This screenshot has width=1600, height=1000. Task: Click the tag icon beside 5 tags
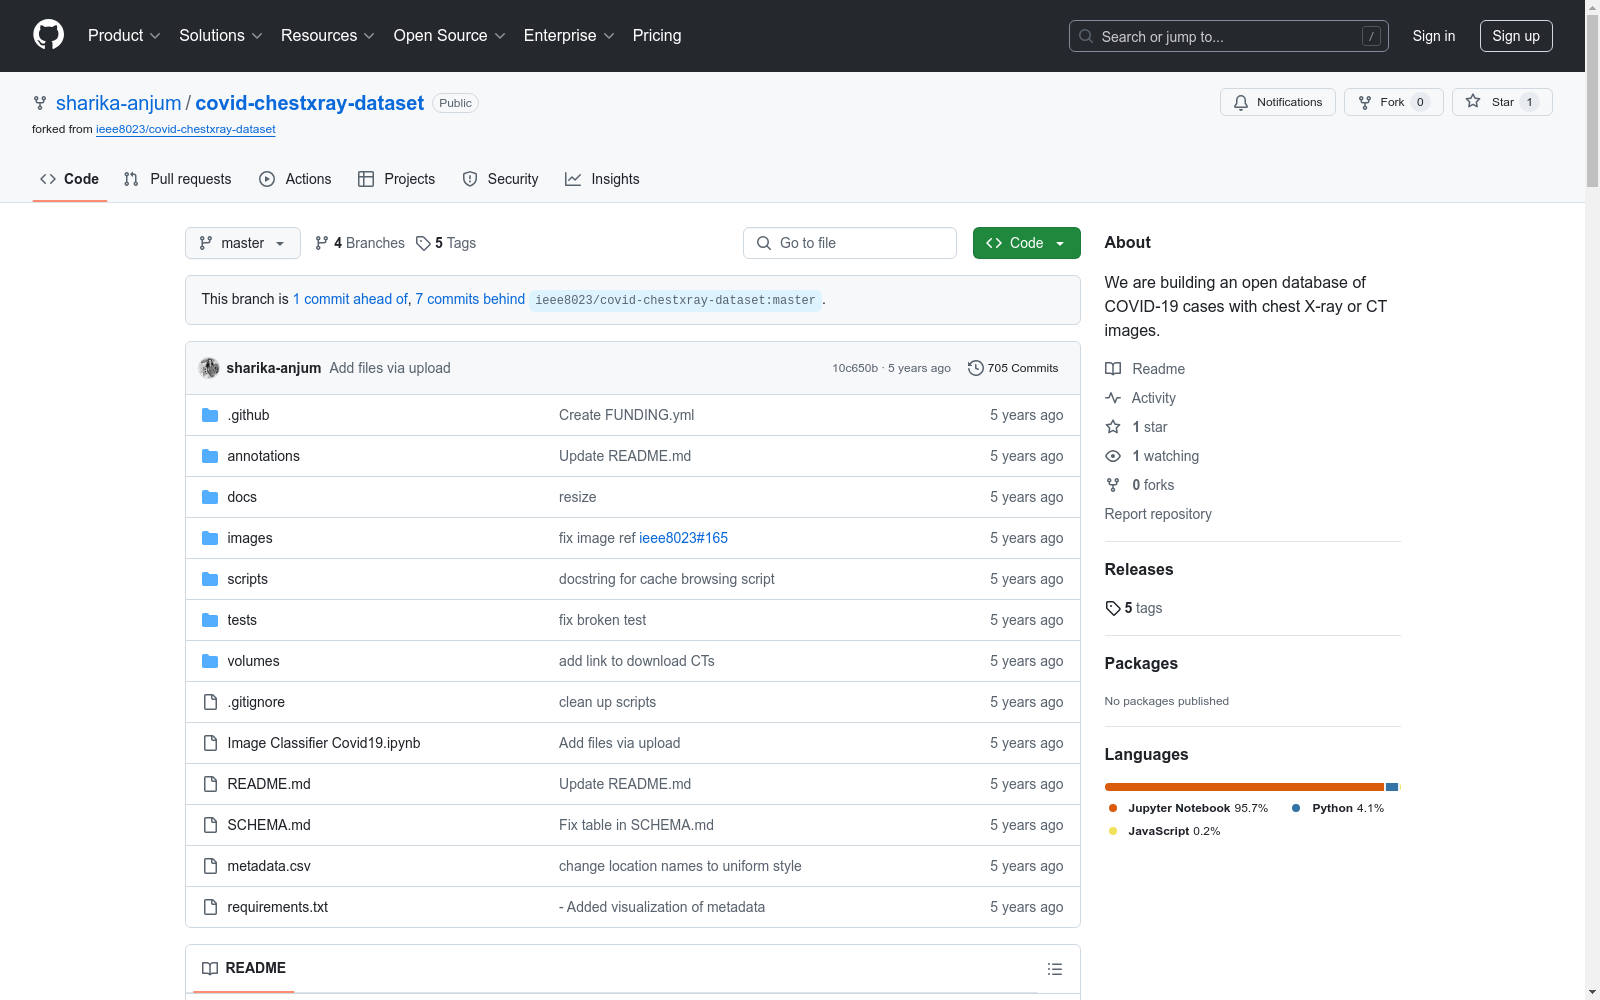coord(1113,608)
